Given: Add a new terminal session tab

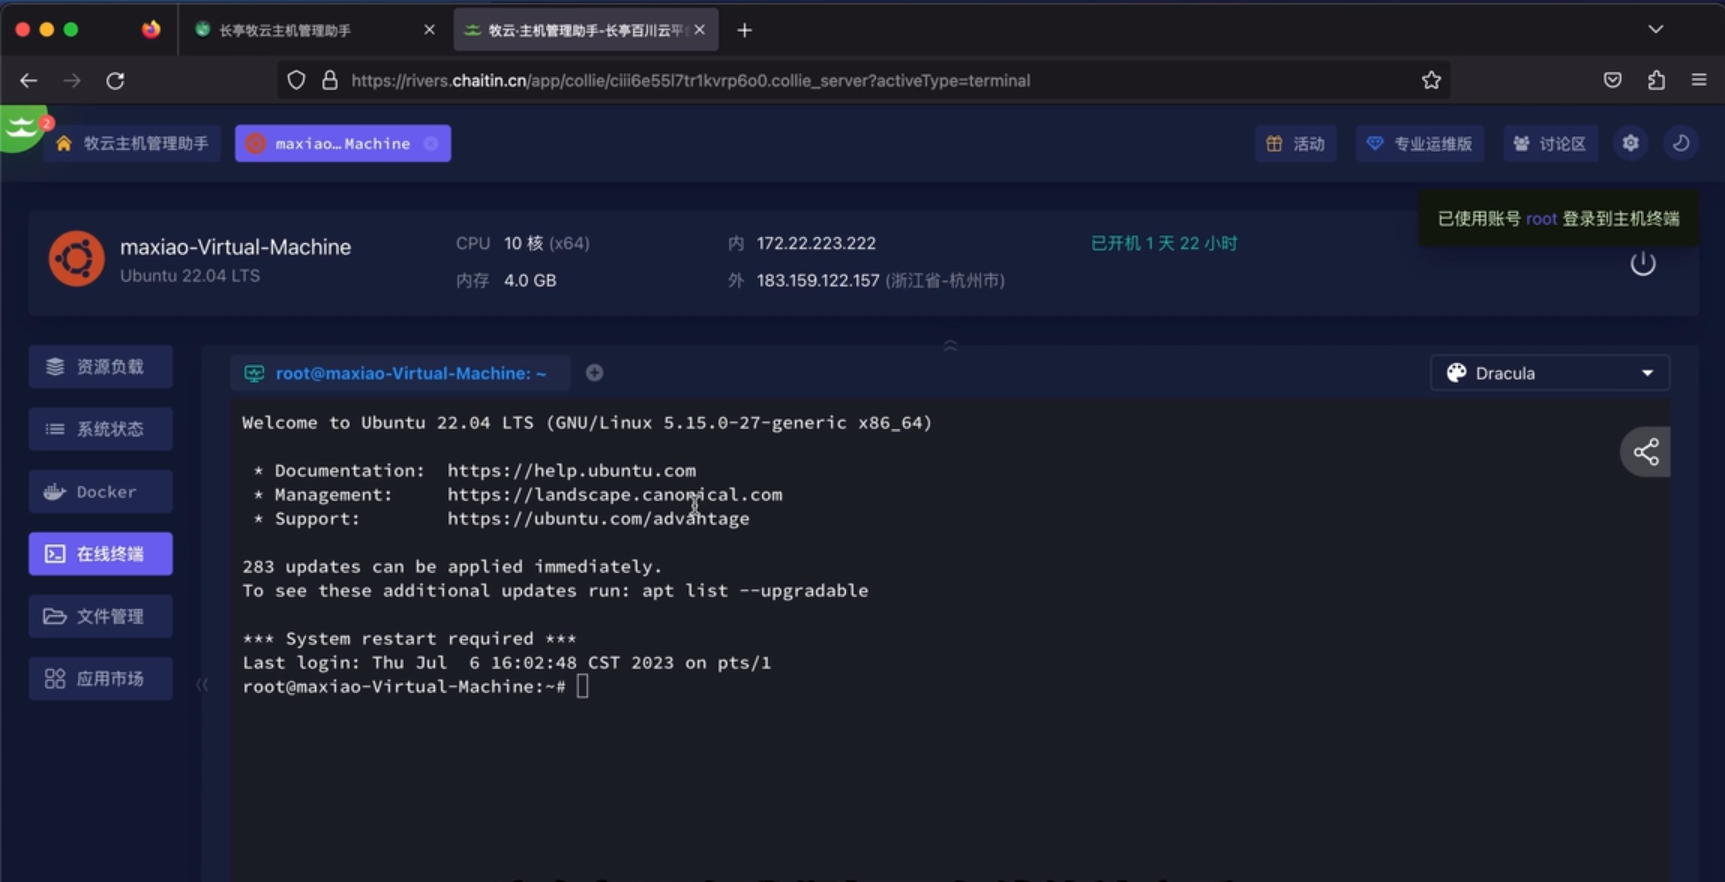Looking at the screenshot, I should pyautogui.click(x=594, y=373).
